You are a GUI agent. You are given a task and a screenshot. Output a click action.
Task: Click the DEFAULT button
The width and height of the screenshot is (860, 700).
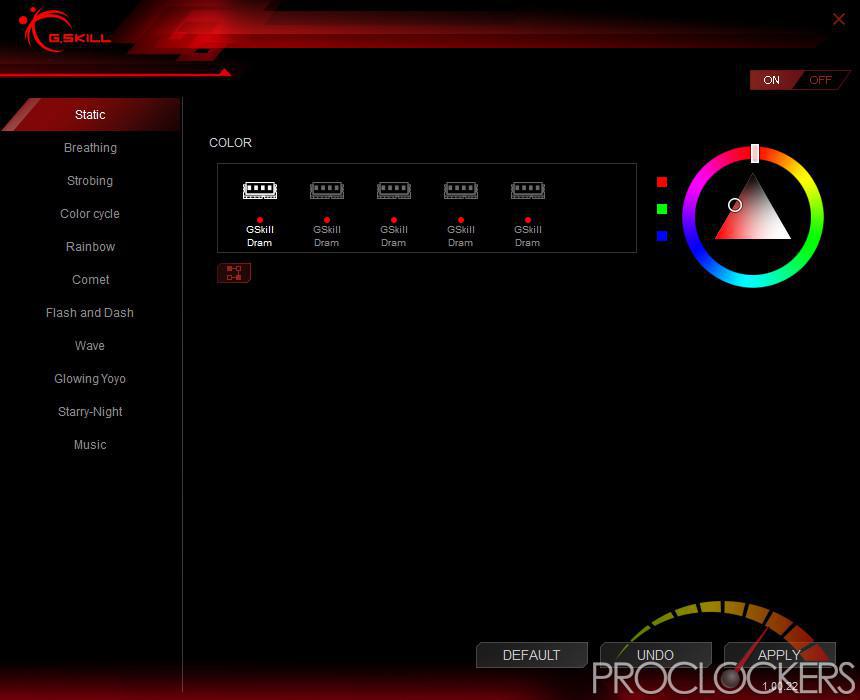click(x=531, y=655)
